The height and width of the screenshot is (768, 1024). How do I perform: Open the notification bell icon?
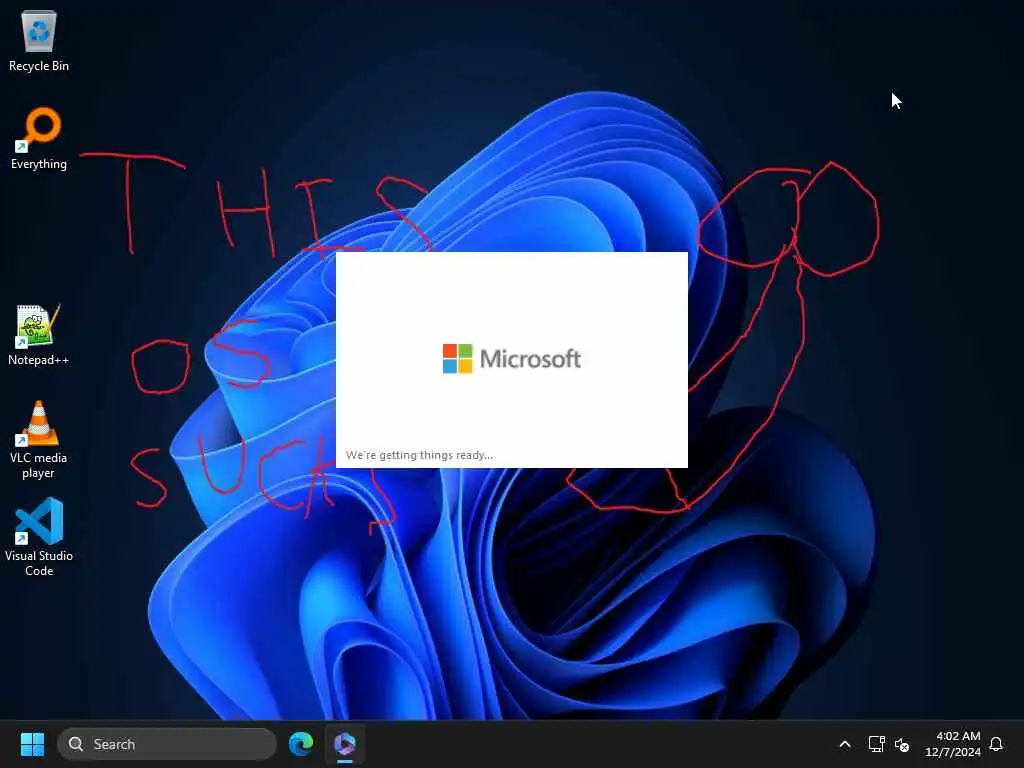[996, 744]
